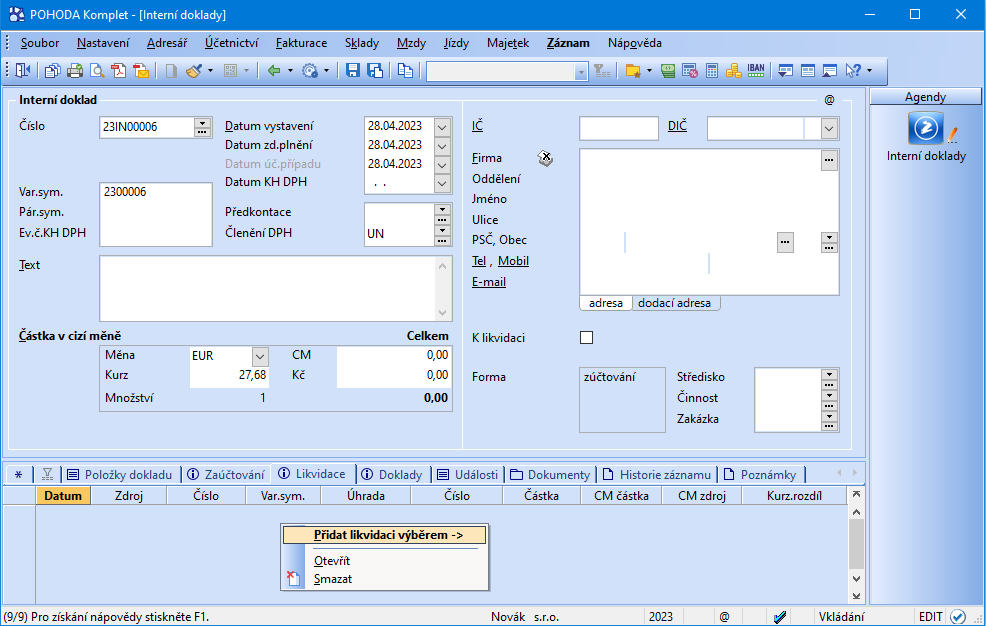
Task: Click the Agendy panel header button
Action: (x=925, y=97)
